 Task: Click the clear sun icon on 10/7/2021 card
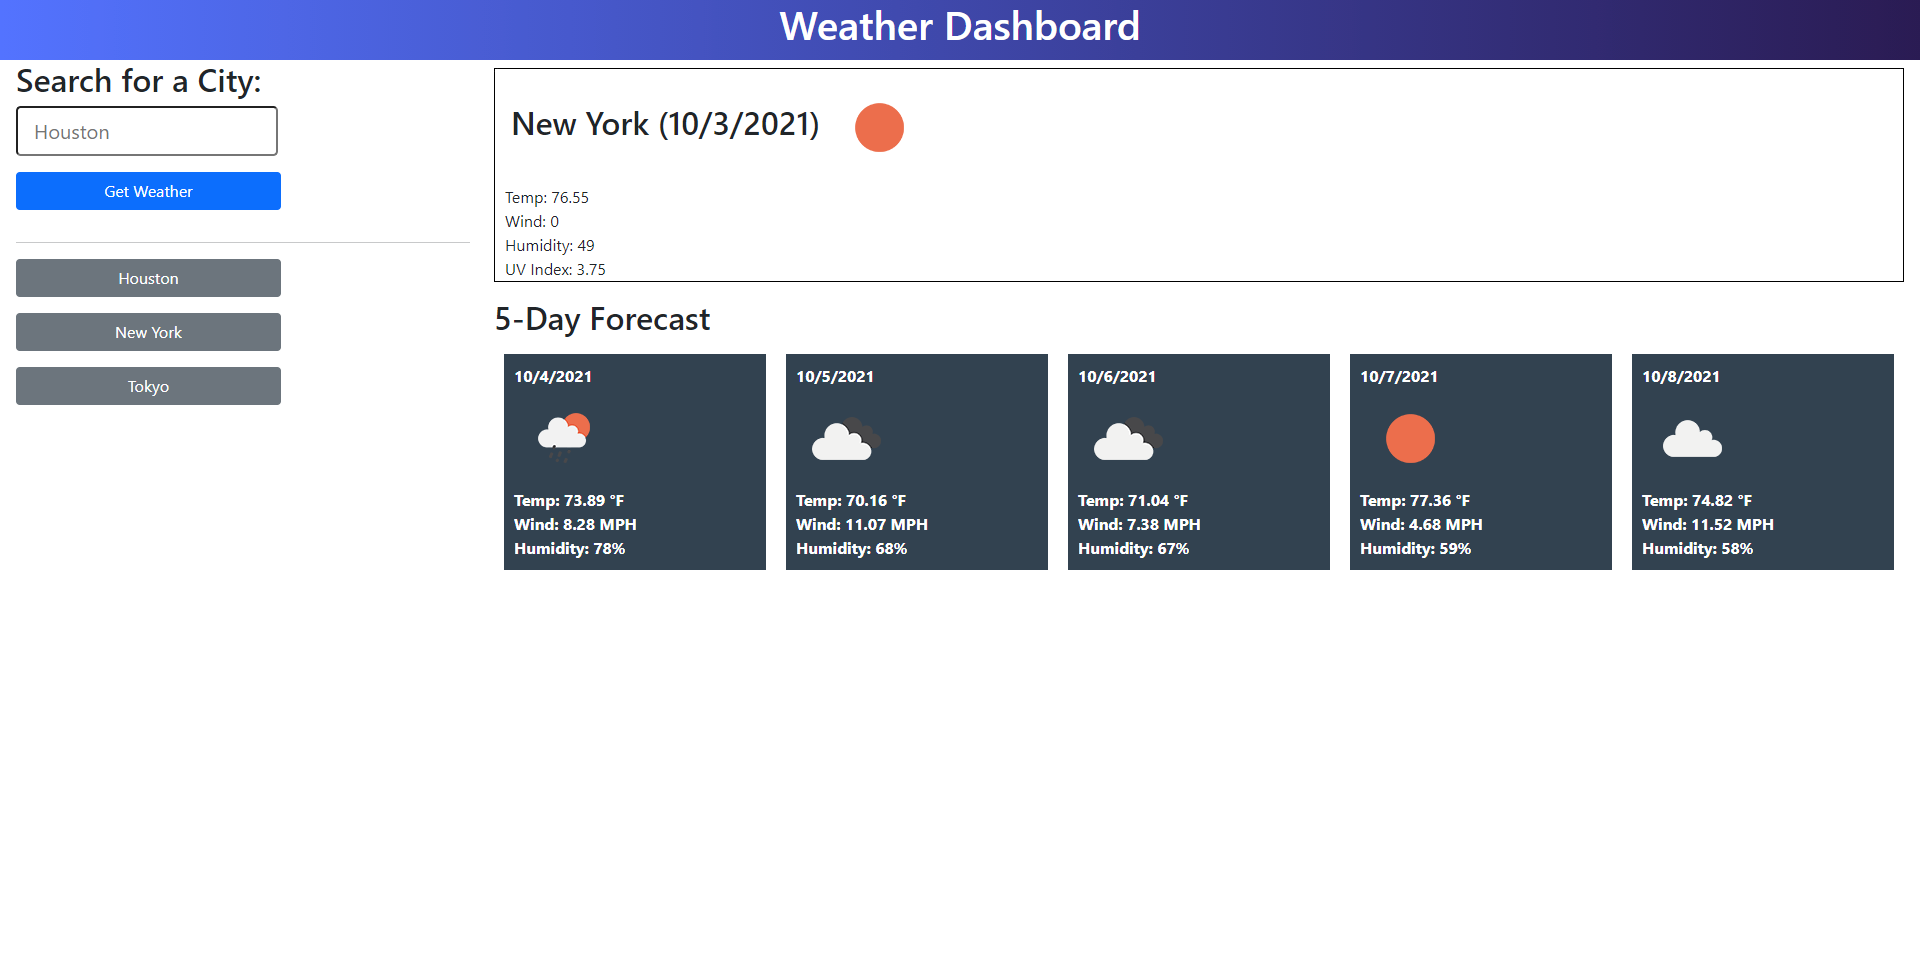[1410, 439]
